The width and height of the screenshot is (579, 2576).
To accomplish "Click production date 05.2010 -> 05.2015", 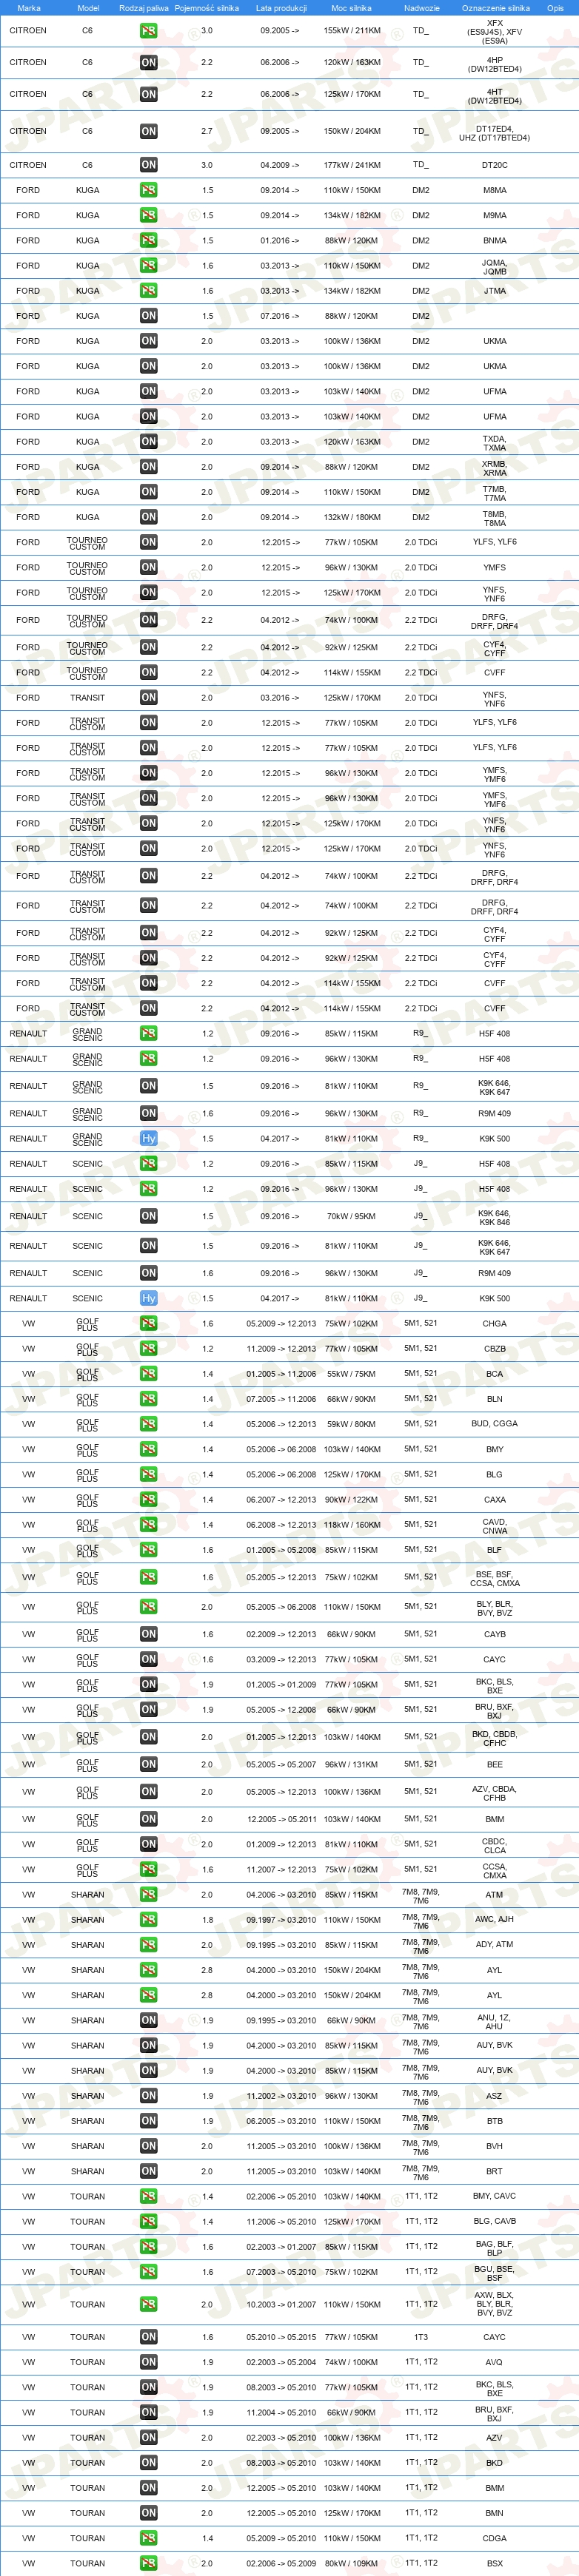I will tap(281, 2337).
